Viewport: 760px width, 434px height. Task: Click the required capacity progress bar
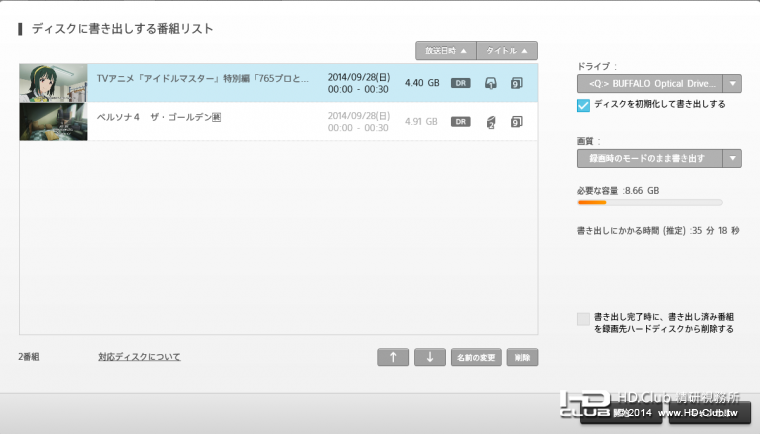tap(650, 202)
